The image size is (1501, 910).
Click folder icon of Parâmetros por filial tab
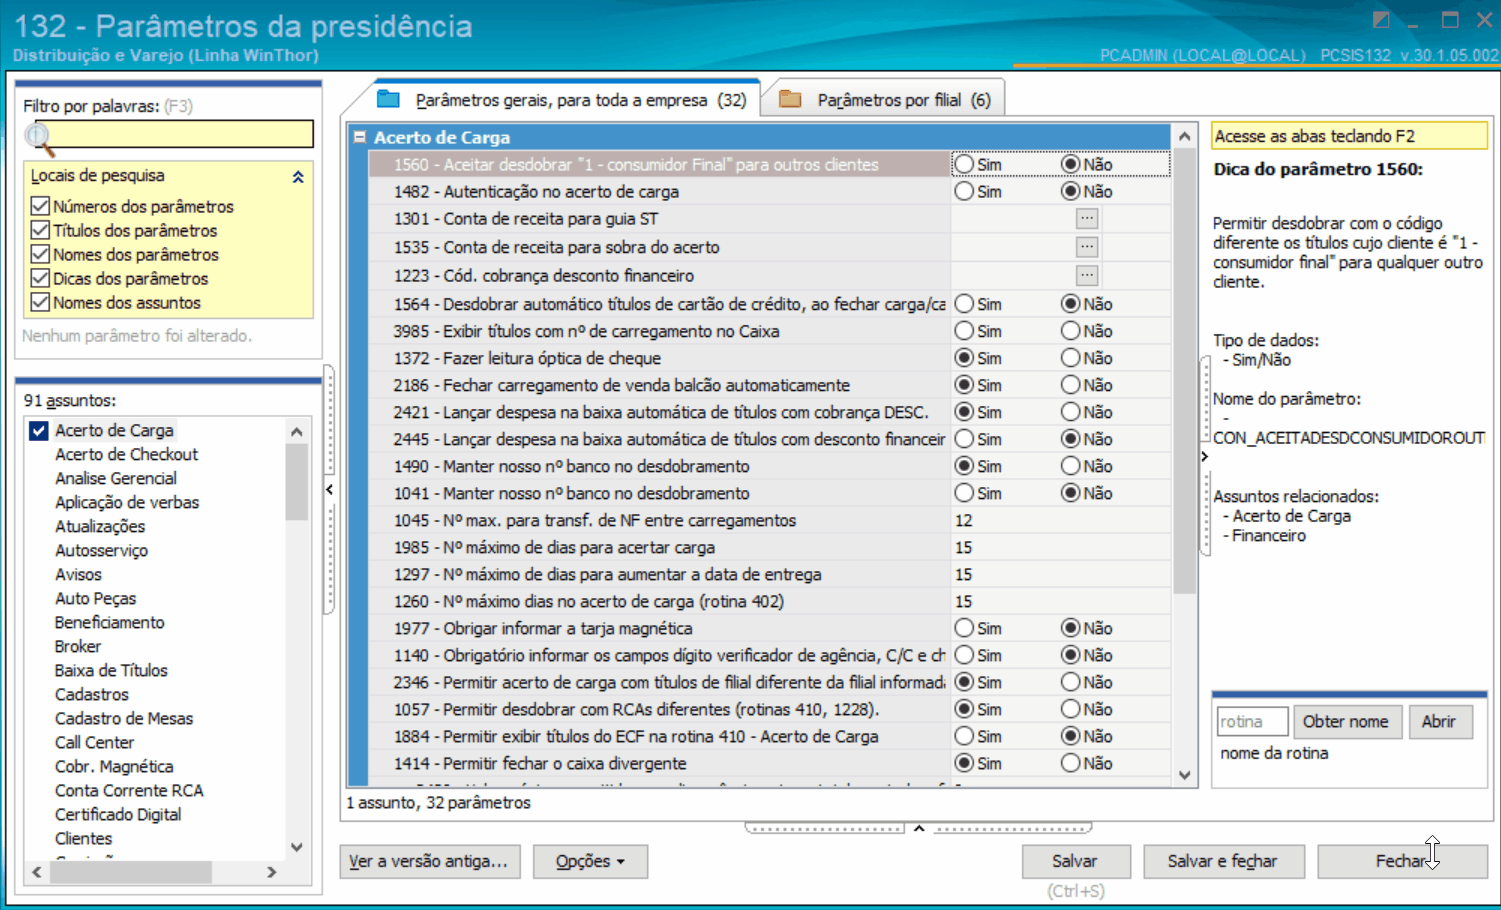coord(790,99)
